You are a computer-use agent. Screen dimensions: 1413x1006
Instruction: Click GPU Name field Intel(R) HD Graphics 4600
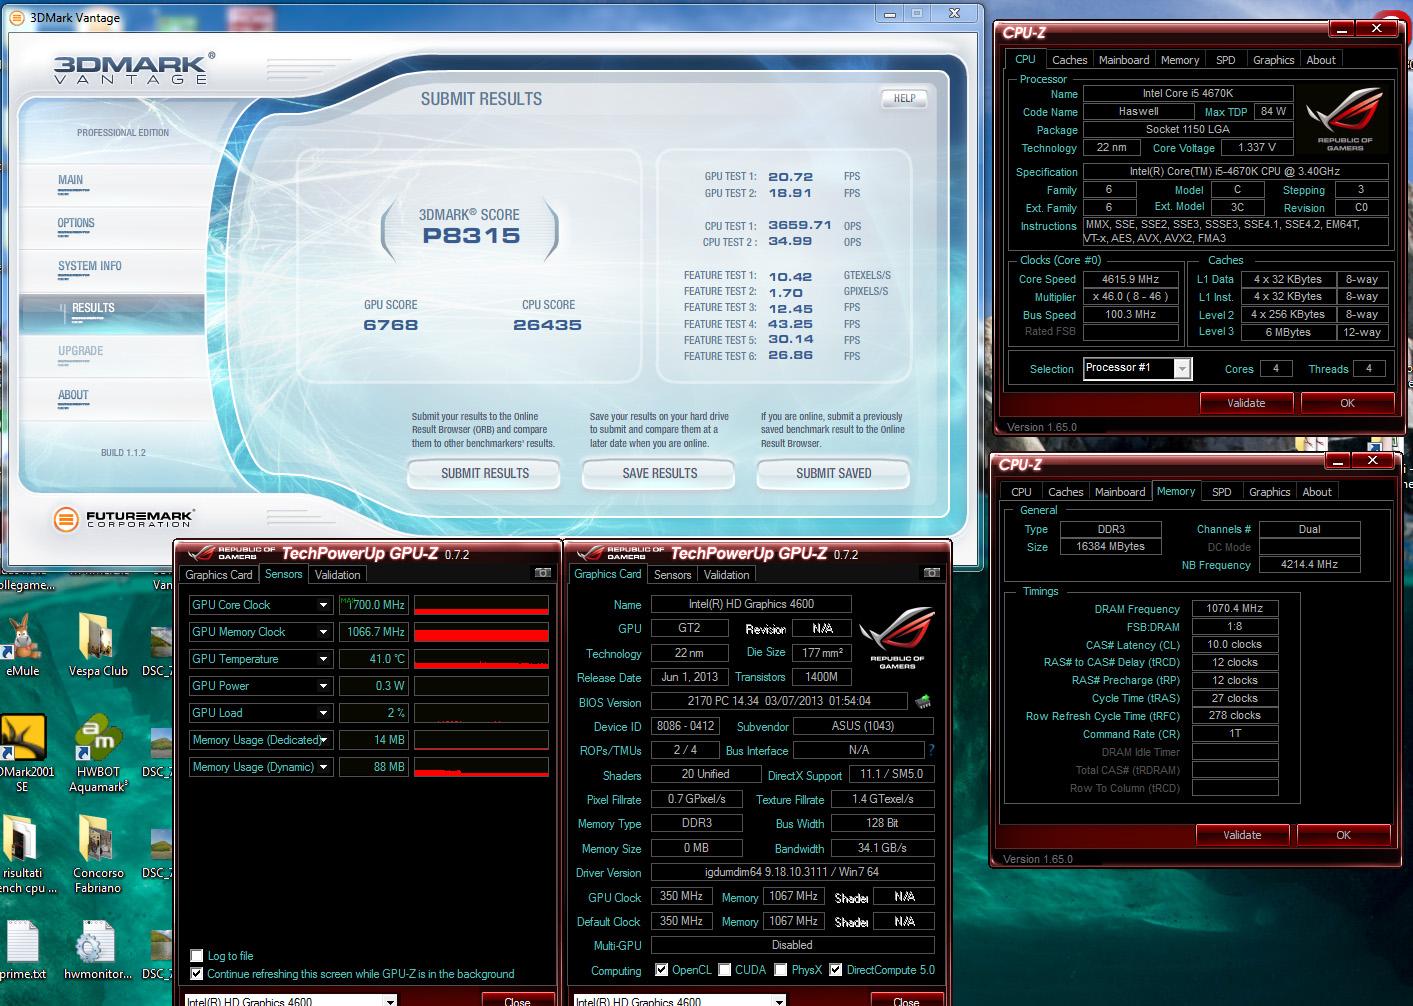[x=751, y=604]
